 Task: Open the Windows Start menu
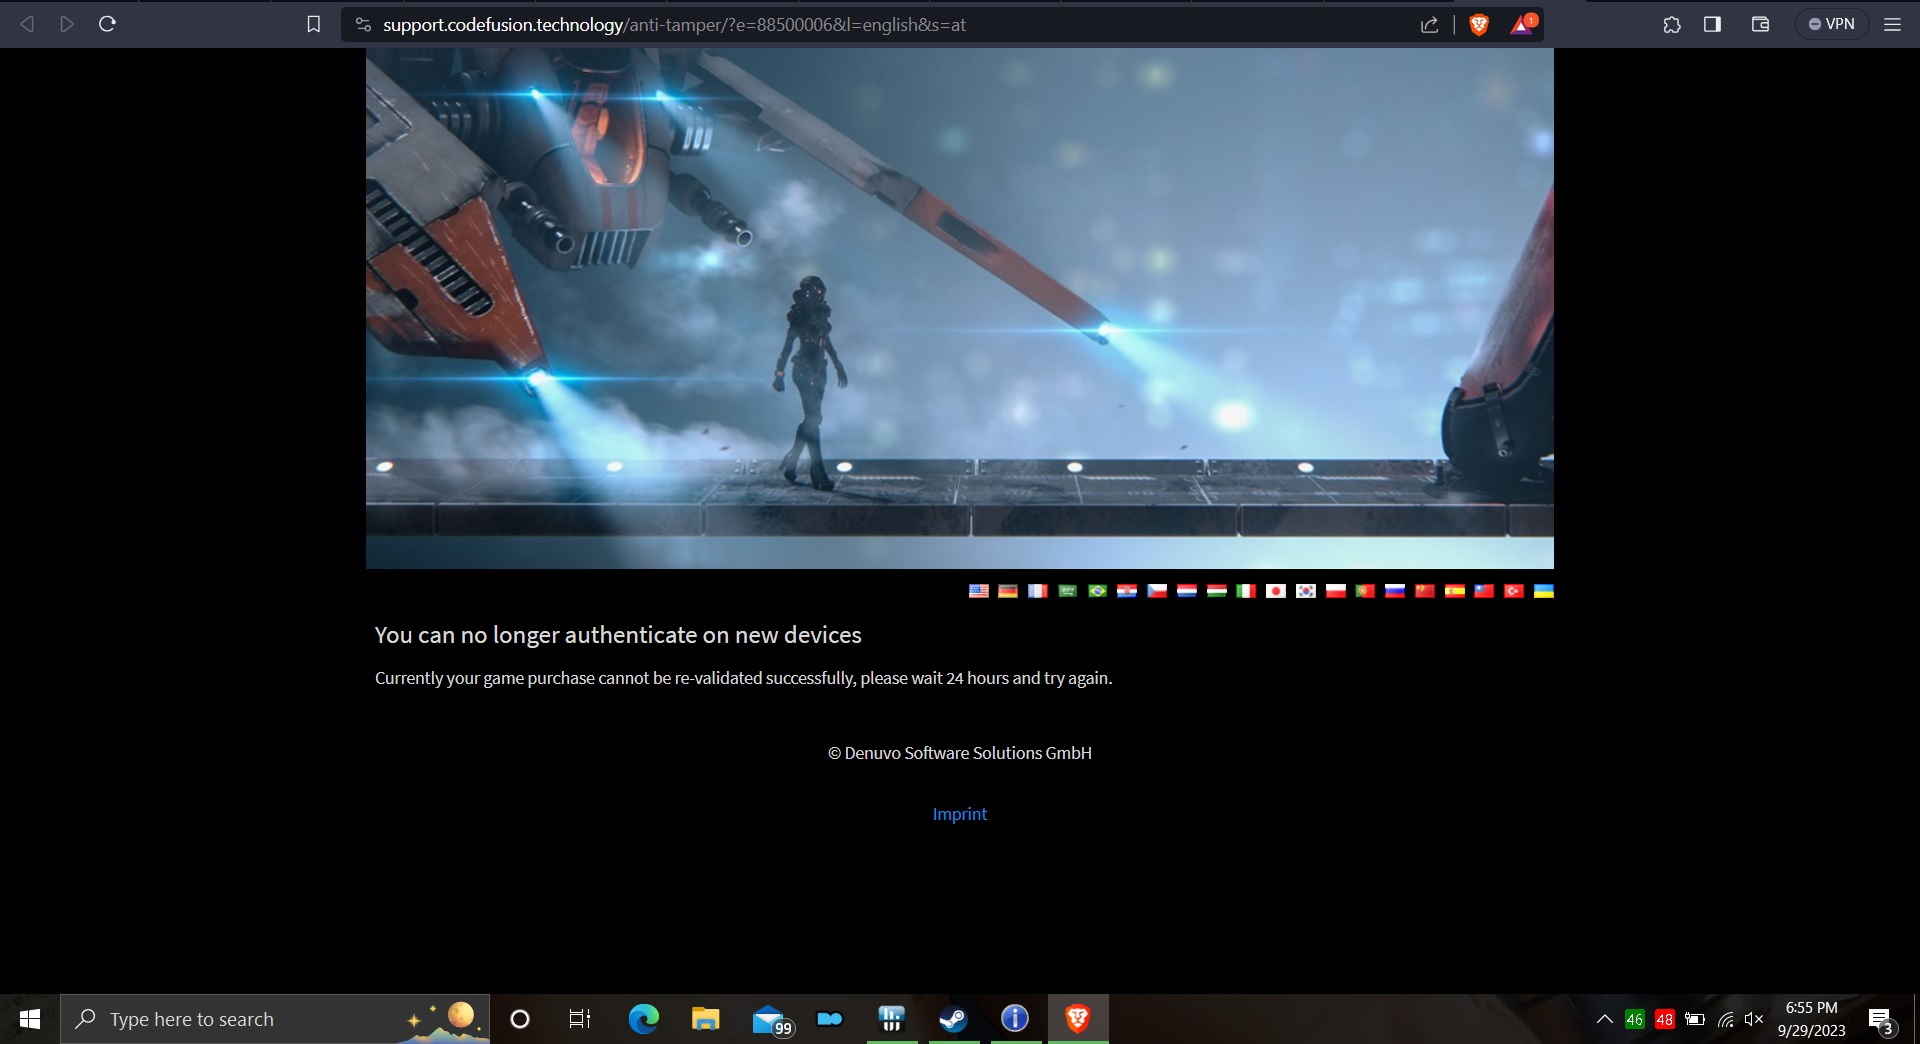28,1019
